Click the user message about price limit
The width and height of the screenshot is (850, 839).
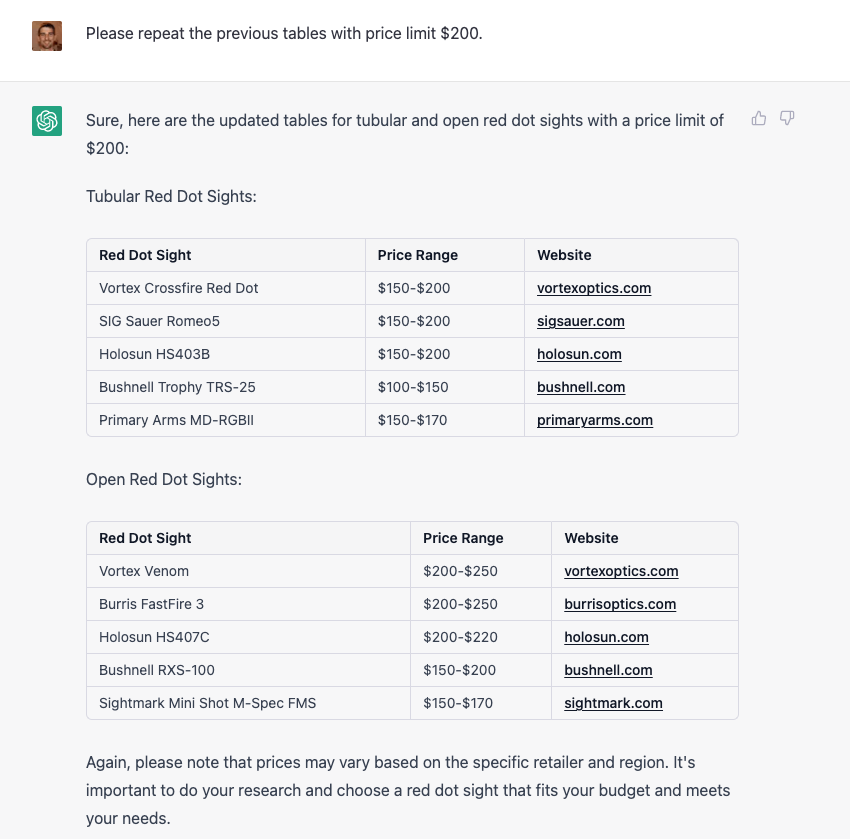pyautogui.click(x=284, y=34)
